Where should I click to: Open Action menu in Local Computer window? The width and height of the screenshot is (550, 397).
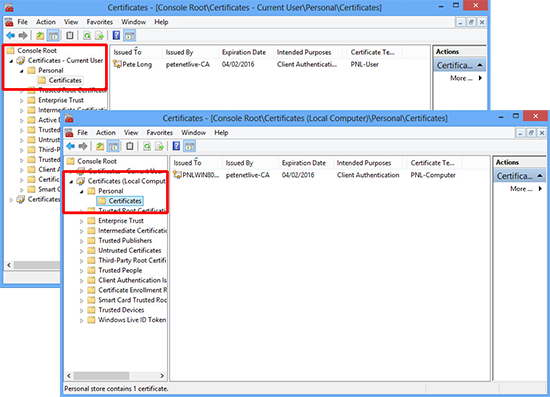coord(106,133)
